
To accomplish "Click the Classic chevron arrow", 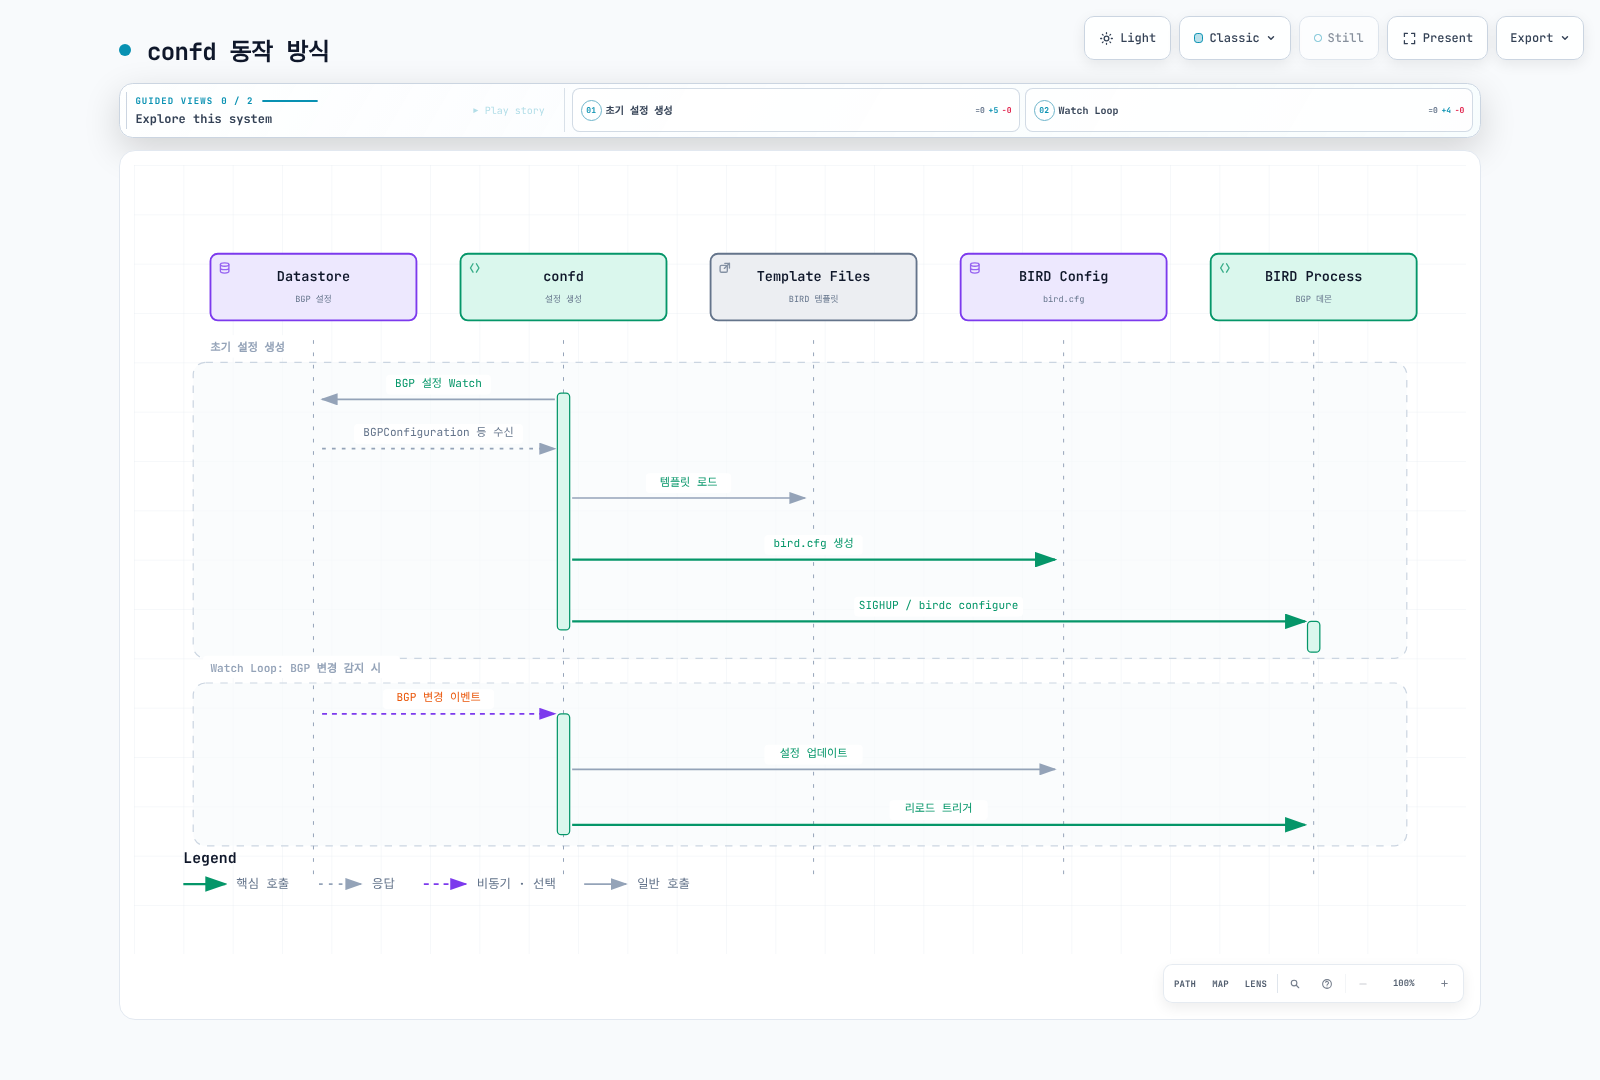I will point(1271,38).
